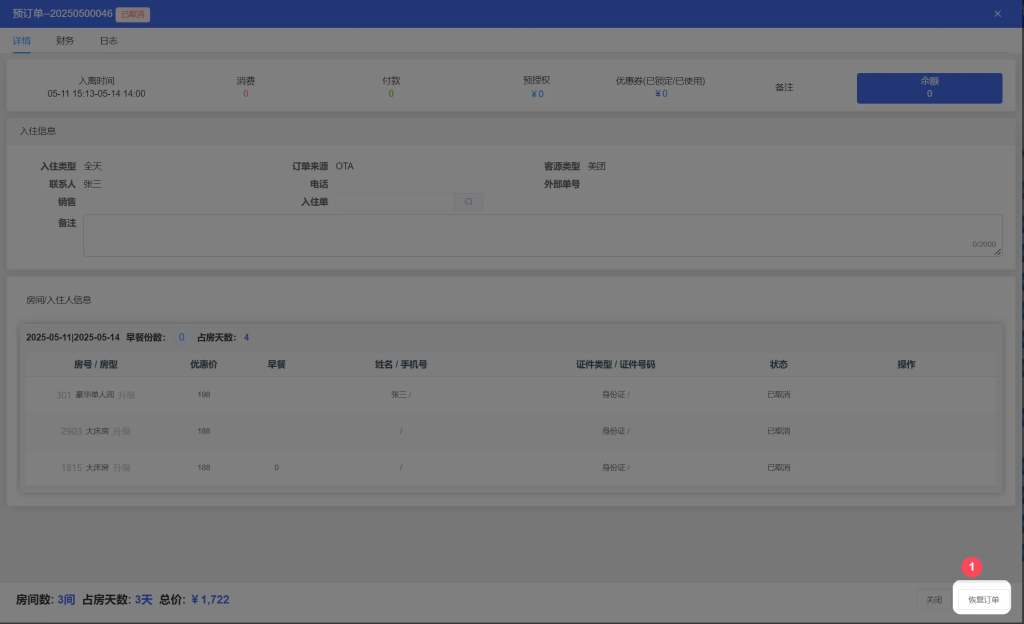
Task: Click 升级 next to room 2903
Action: tap(122, 431)
